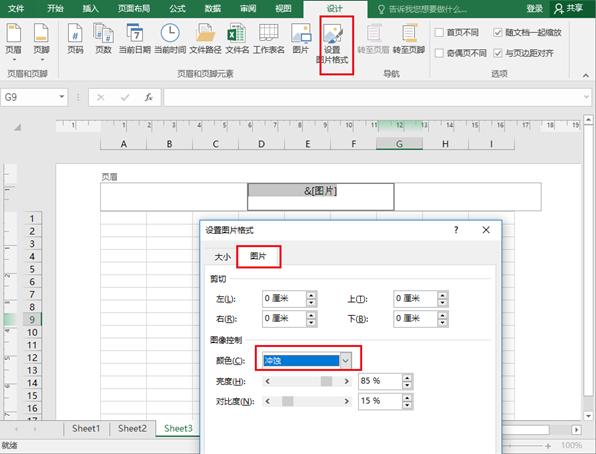Enable 首页不同 checkbox
This screenshot has height=454, width=596.
tap(439, 32)
